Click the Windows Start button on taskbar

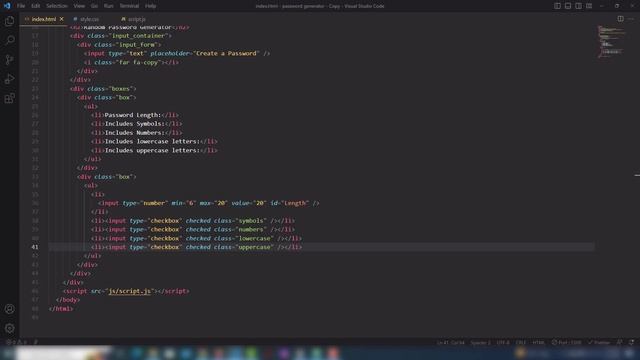coord(7,353)
